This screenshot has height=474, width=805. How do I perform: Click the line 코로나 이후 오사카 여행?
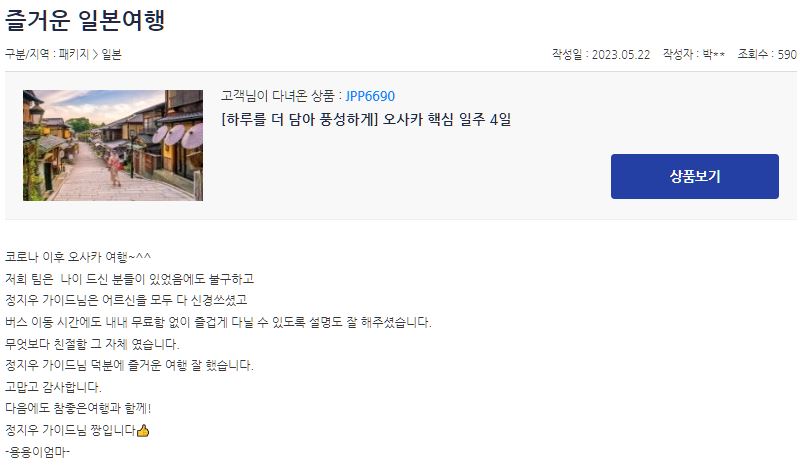[78, 257]
